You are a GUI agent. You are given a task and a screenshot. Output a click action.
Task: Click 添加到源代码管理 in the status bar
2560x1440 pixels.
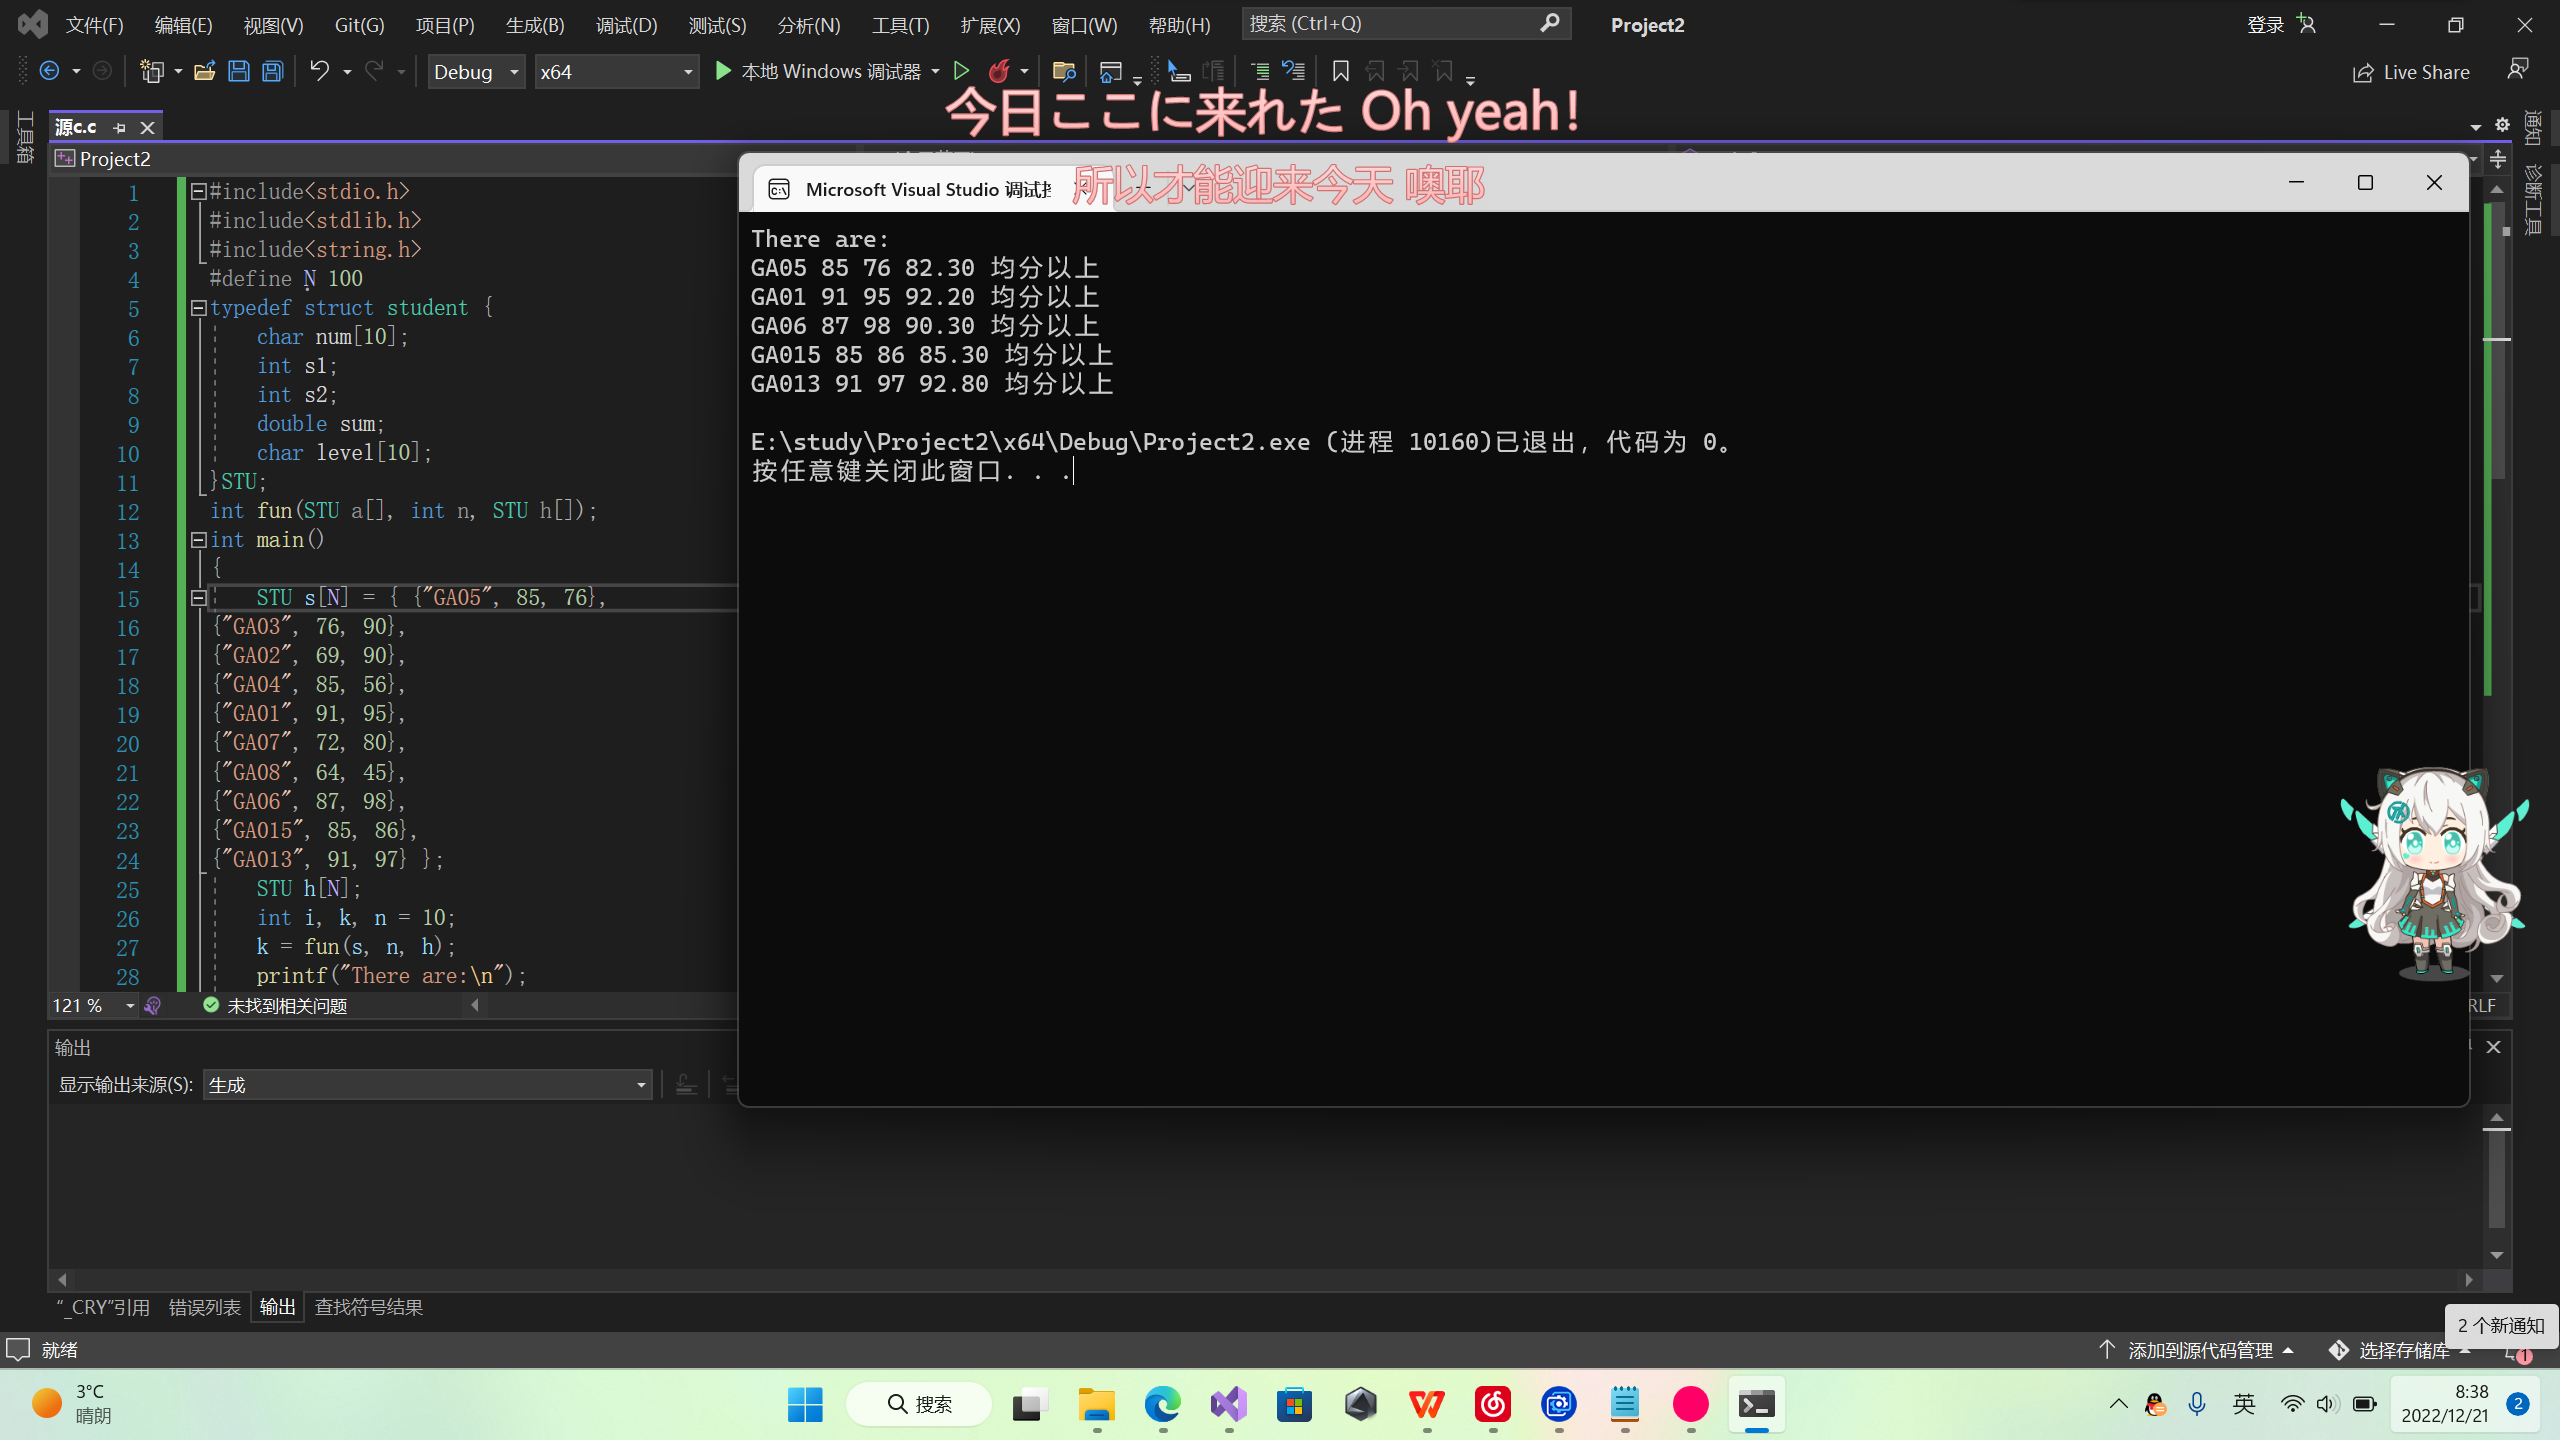tap(2199, 1350)
